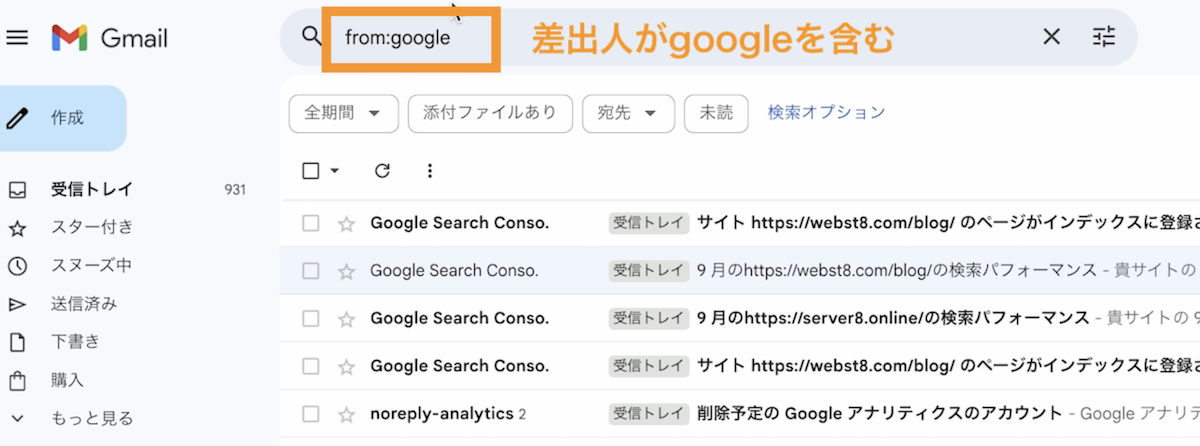1200x446 pixels.
Task: Open the three-dot more actions menu
Action: (430, 171)
